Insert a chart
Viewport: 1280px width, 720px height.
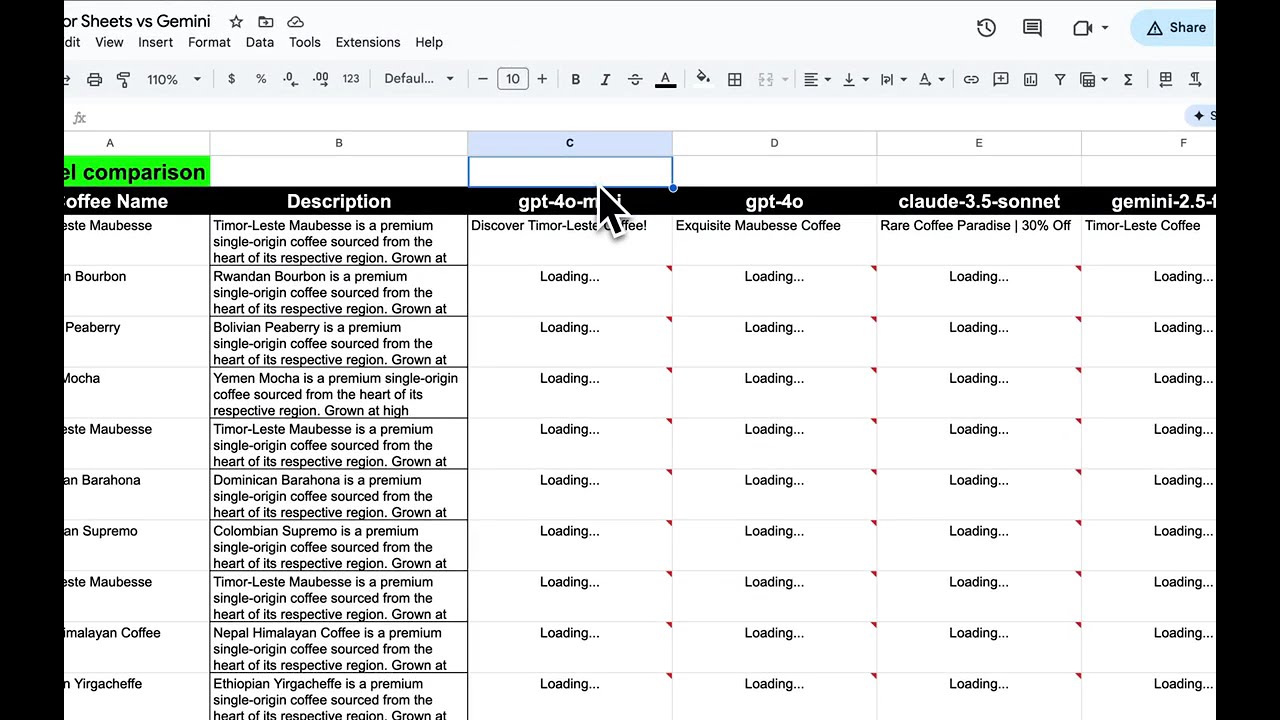pos(1030,79)
